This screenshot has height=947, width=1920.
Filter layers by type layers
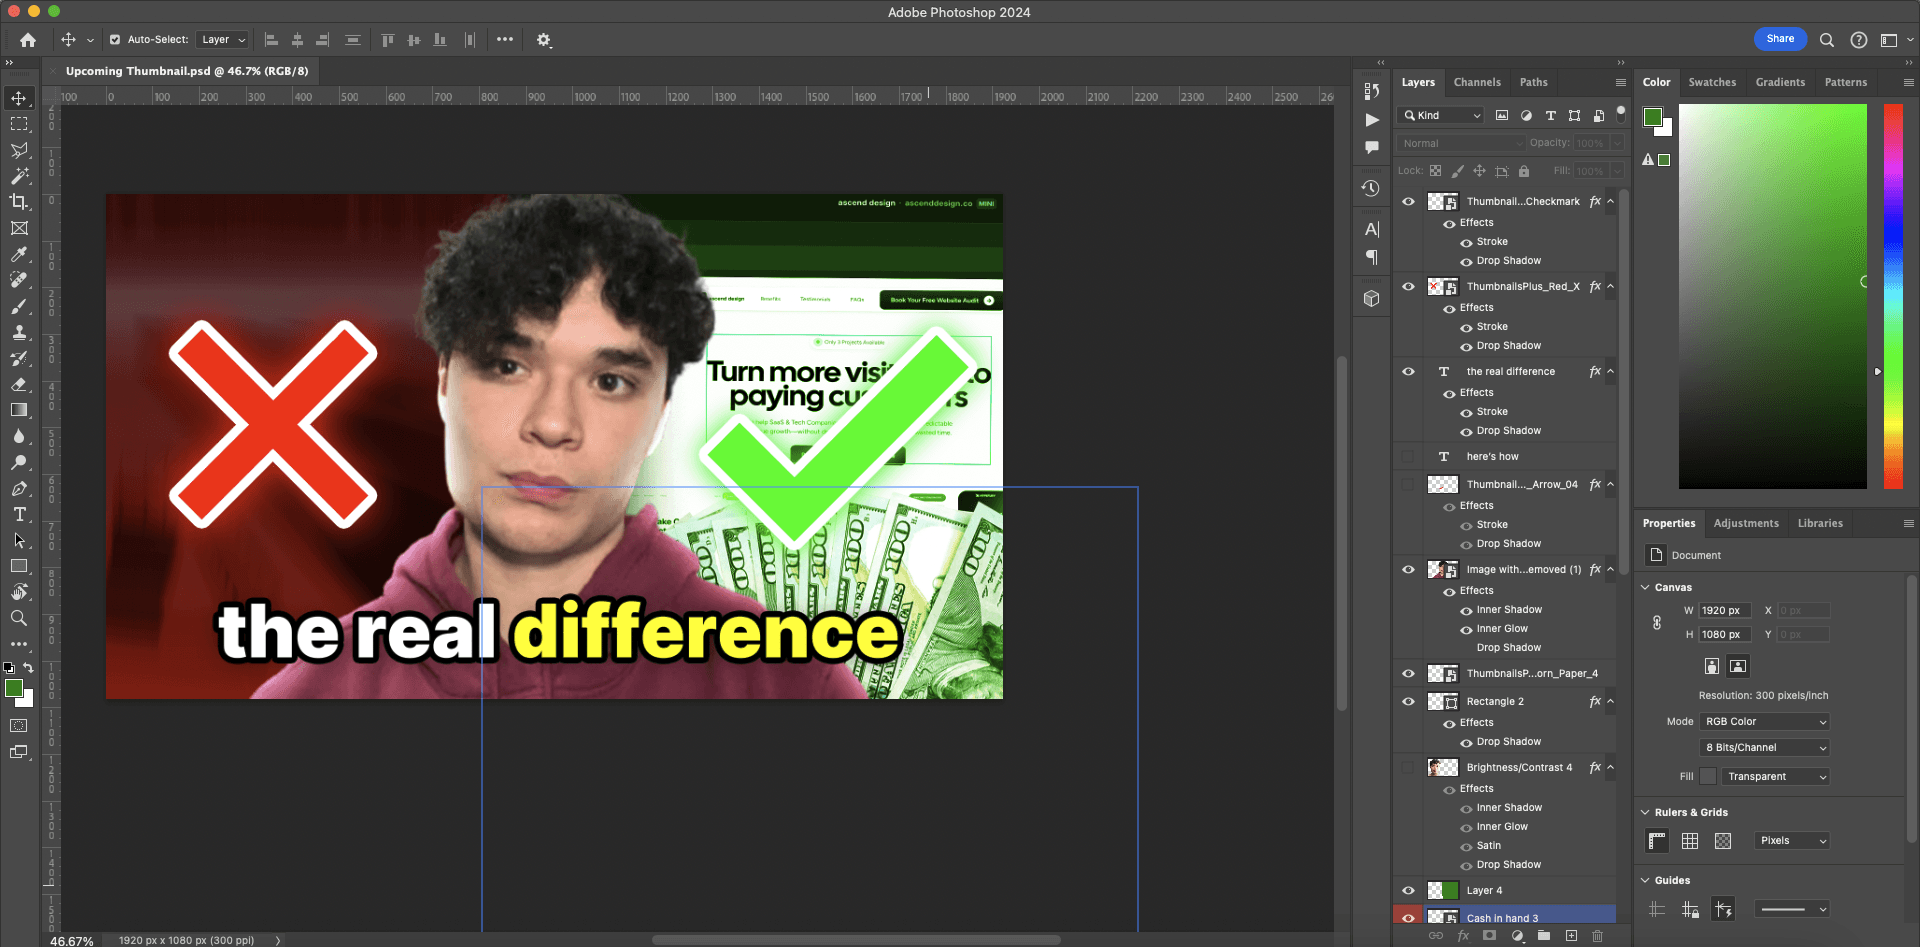pyautogui.click(x=1550, y=115)
